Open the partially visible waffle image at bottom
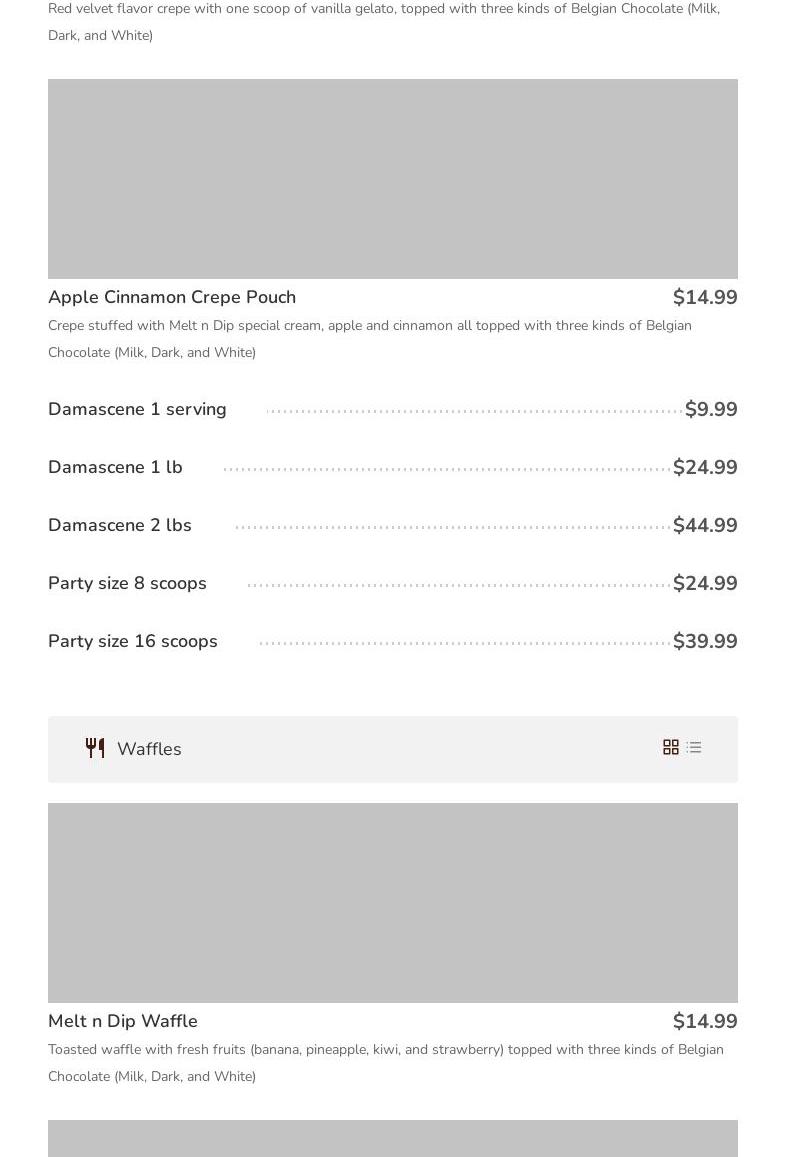 pos(392,1139)
